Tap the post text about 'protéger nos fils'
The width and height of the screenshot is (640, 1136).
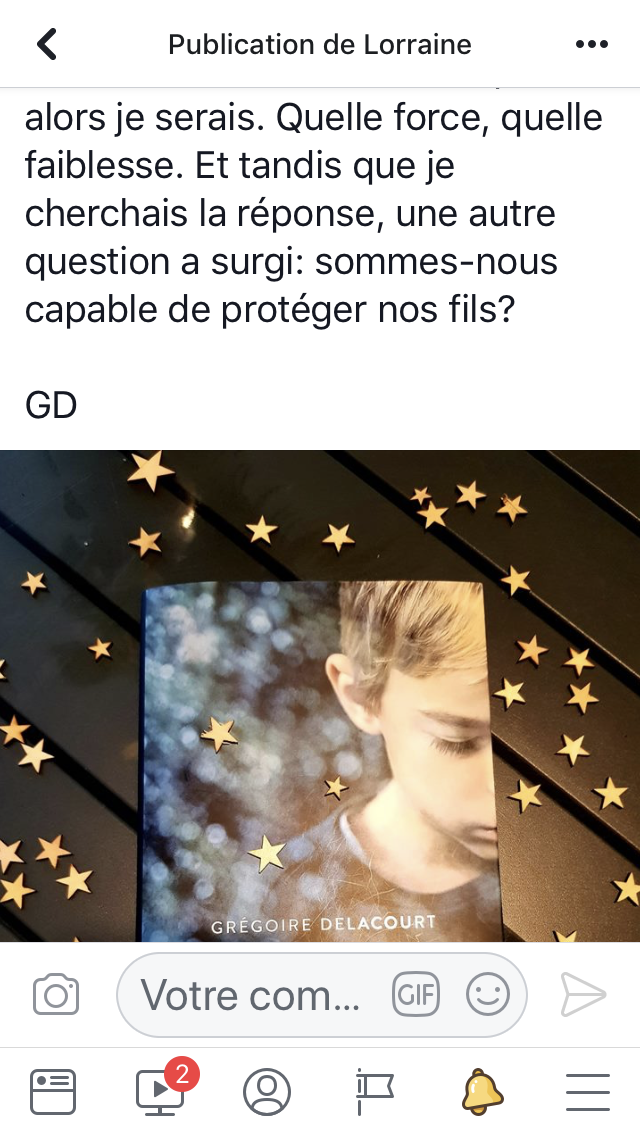click(x=270, y=310)
